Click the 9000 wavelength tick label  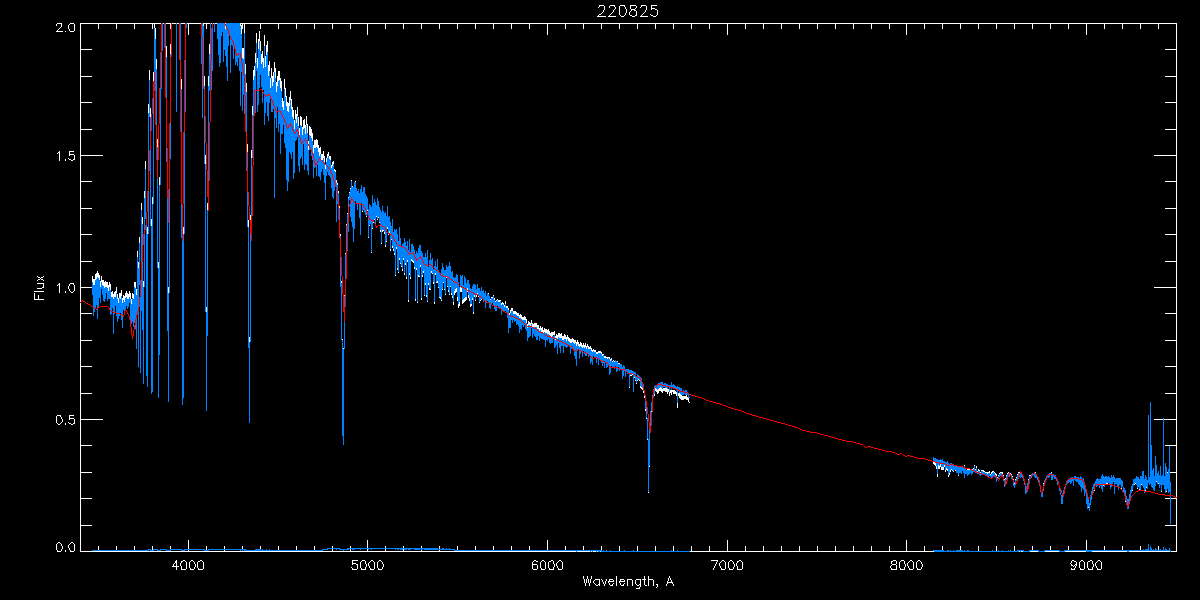click(1086, 566)
